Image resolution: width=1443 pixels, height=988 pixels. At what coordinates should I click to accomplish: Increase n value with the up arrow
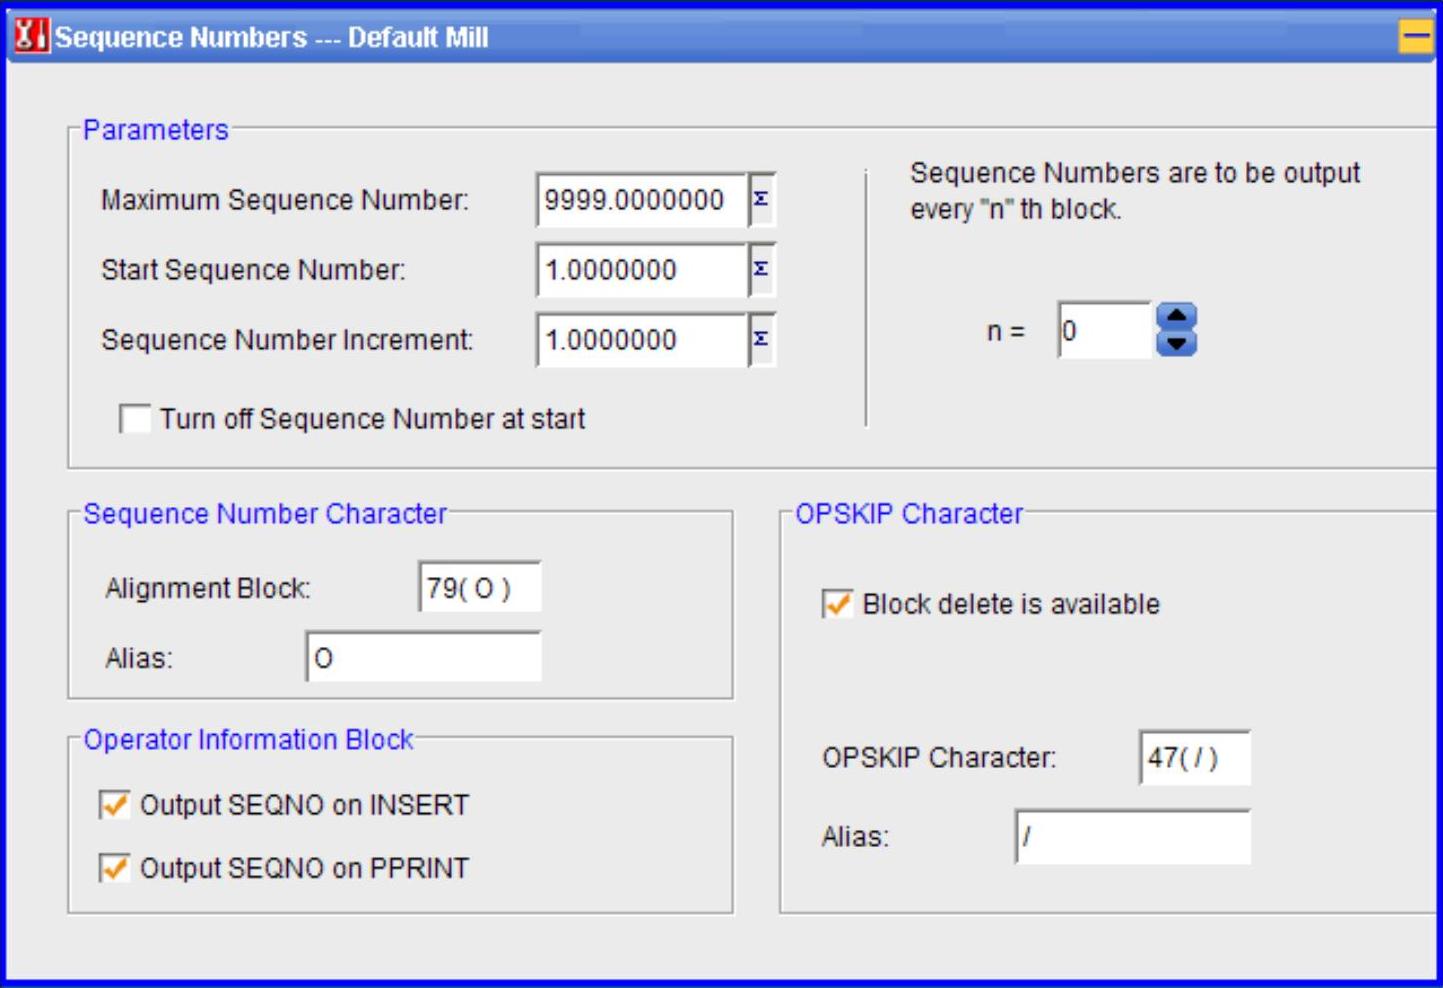[x=1177, y=317]
